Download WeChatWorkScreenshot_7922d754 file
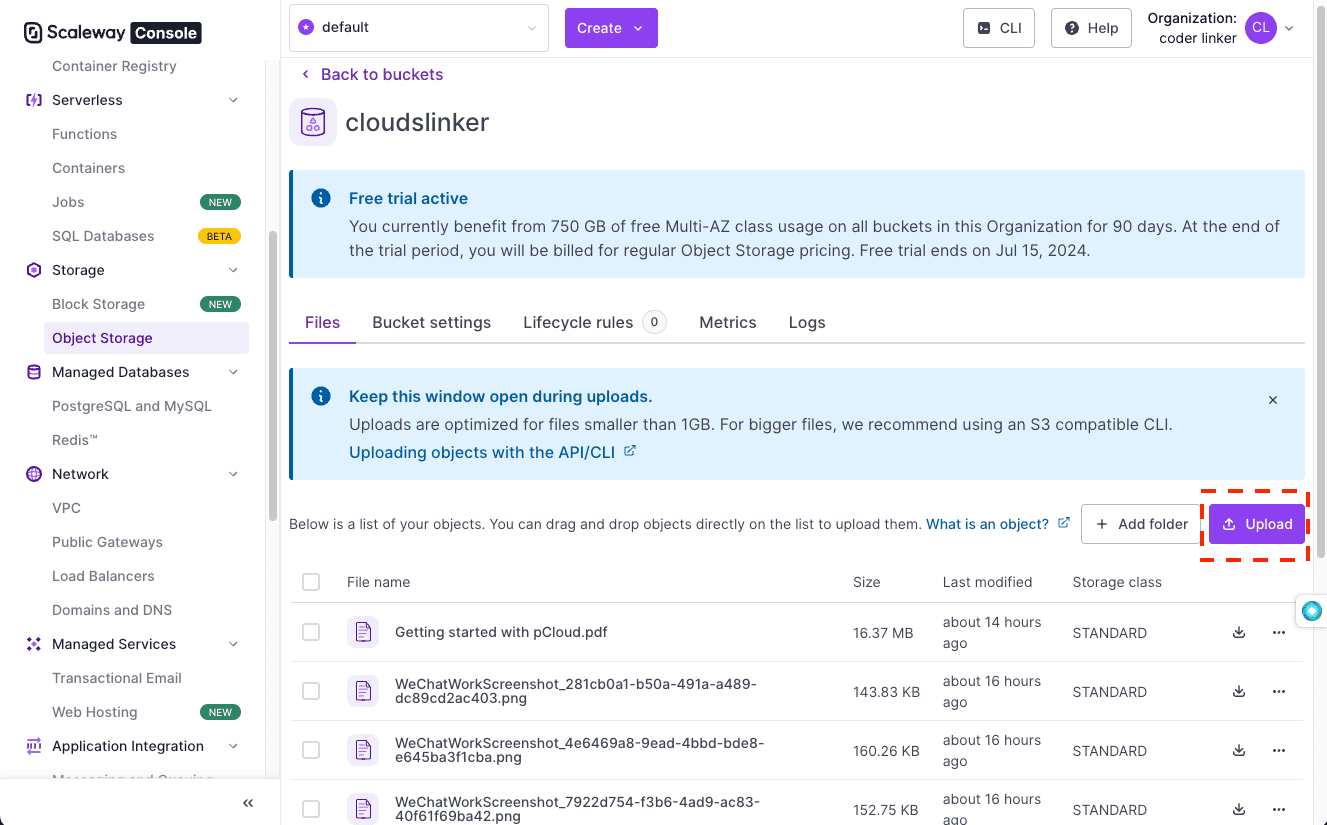This screenshot has height=825, width=1327. pos(1239,809)
